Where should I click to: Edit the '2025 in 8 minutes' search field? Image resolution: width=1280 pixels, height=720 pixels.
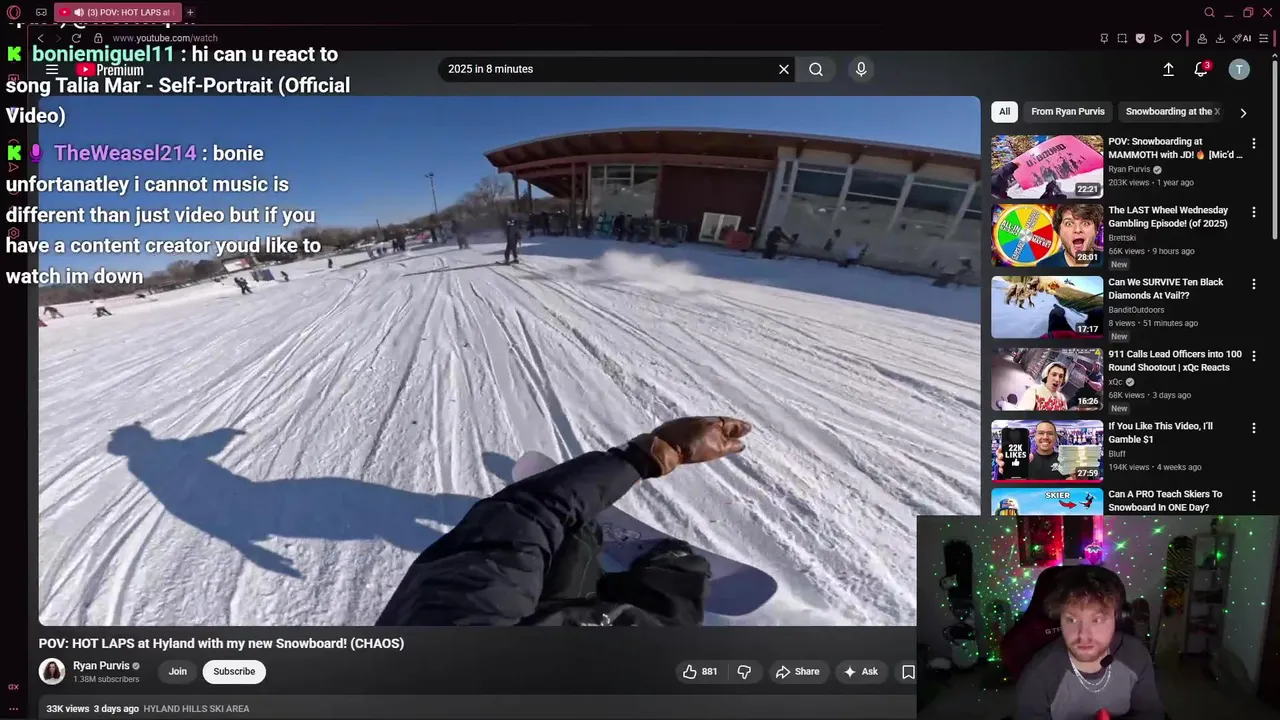pyautogui.click(x=608, y=69)
